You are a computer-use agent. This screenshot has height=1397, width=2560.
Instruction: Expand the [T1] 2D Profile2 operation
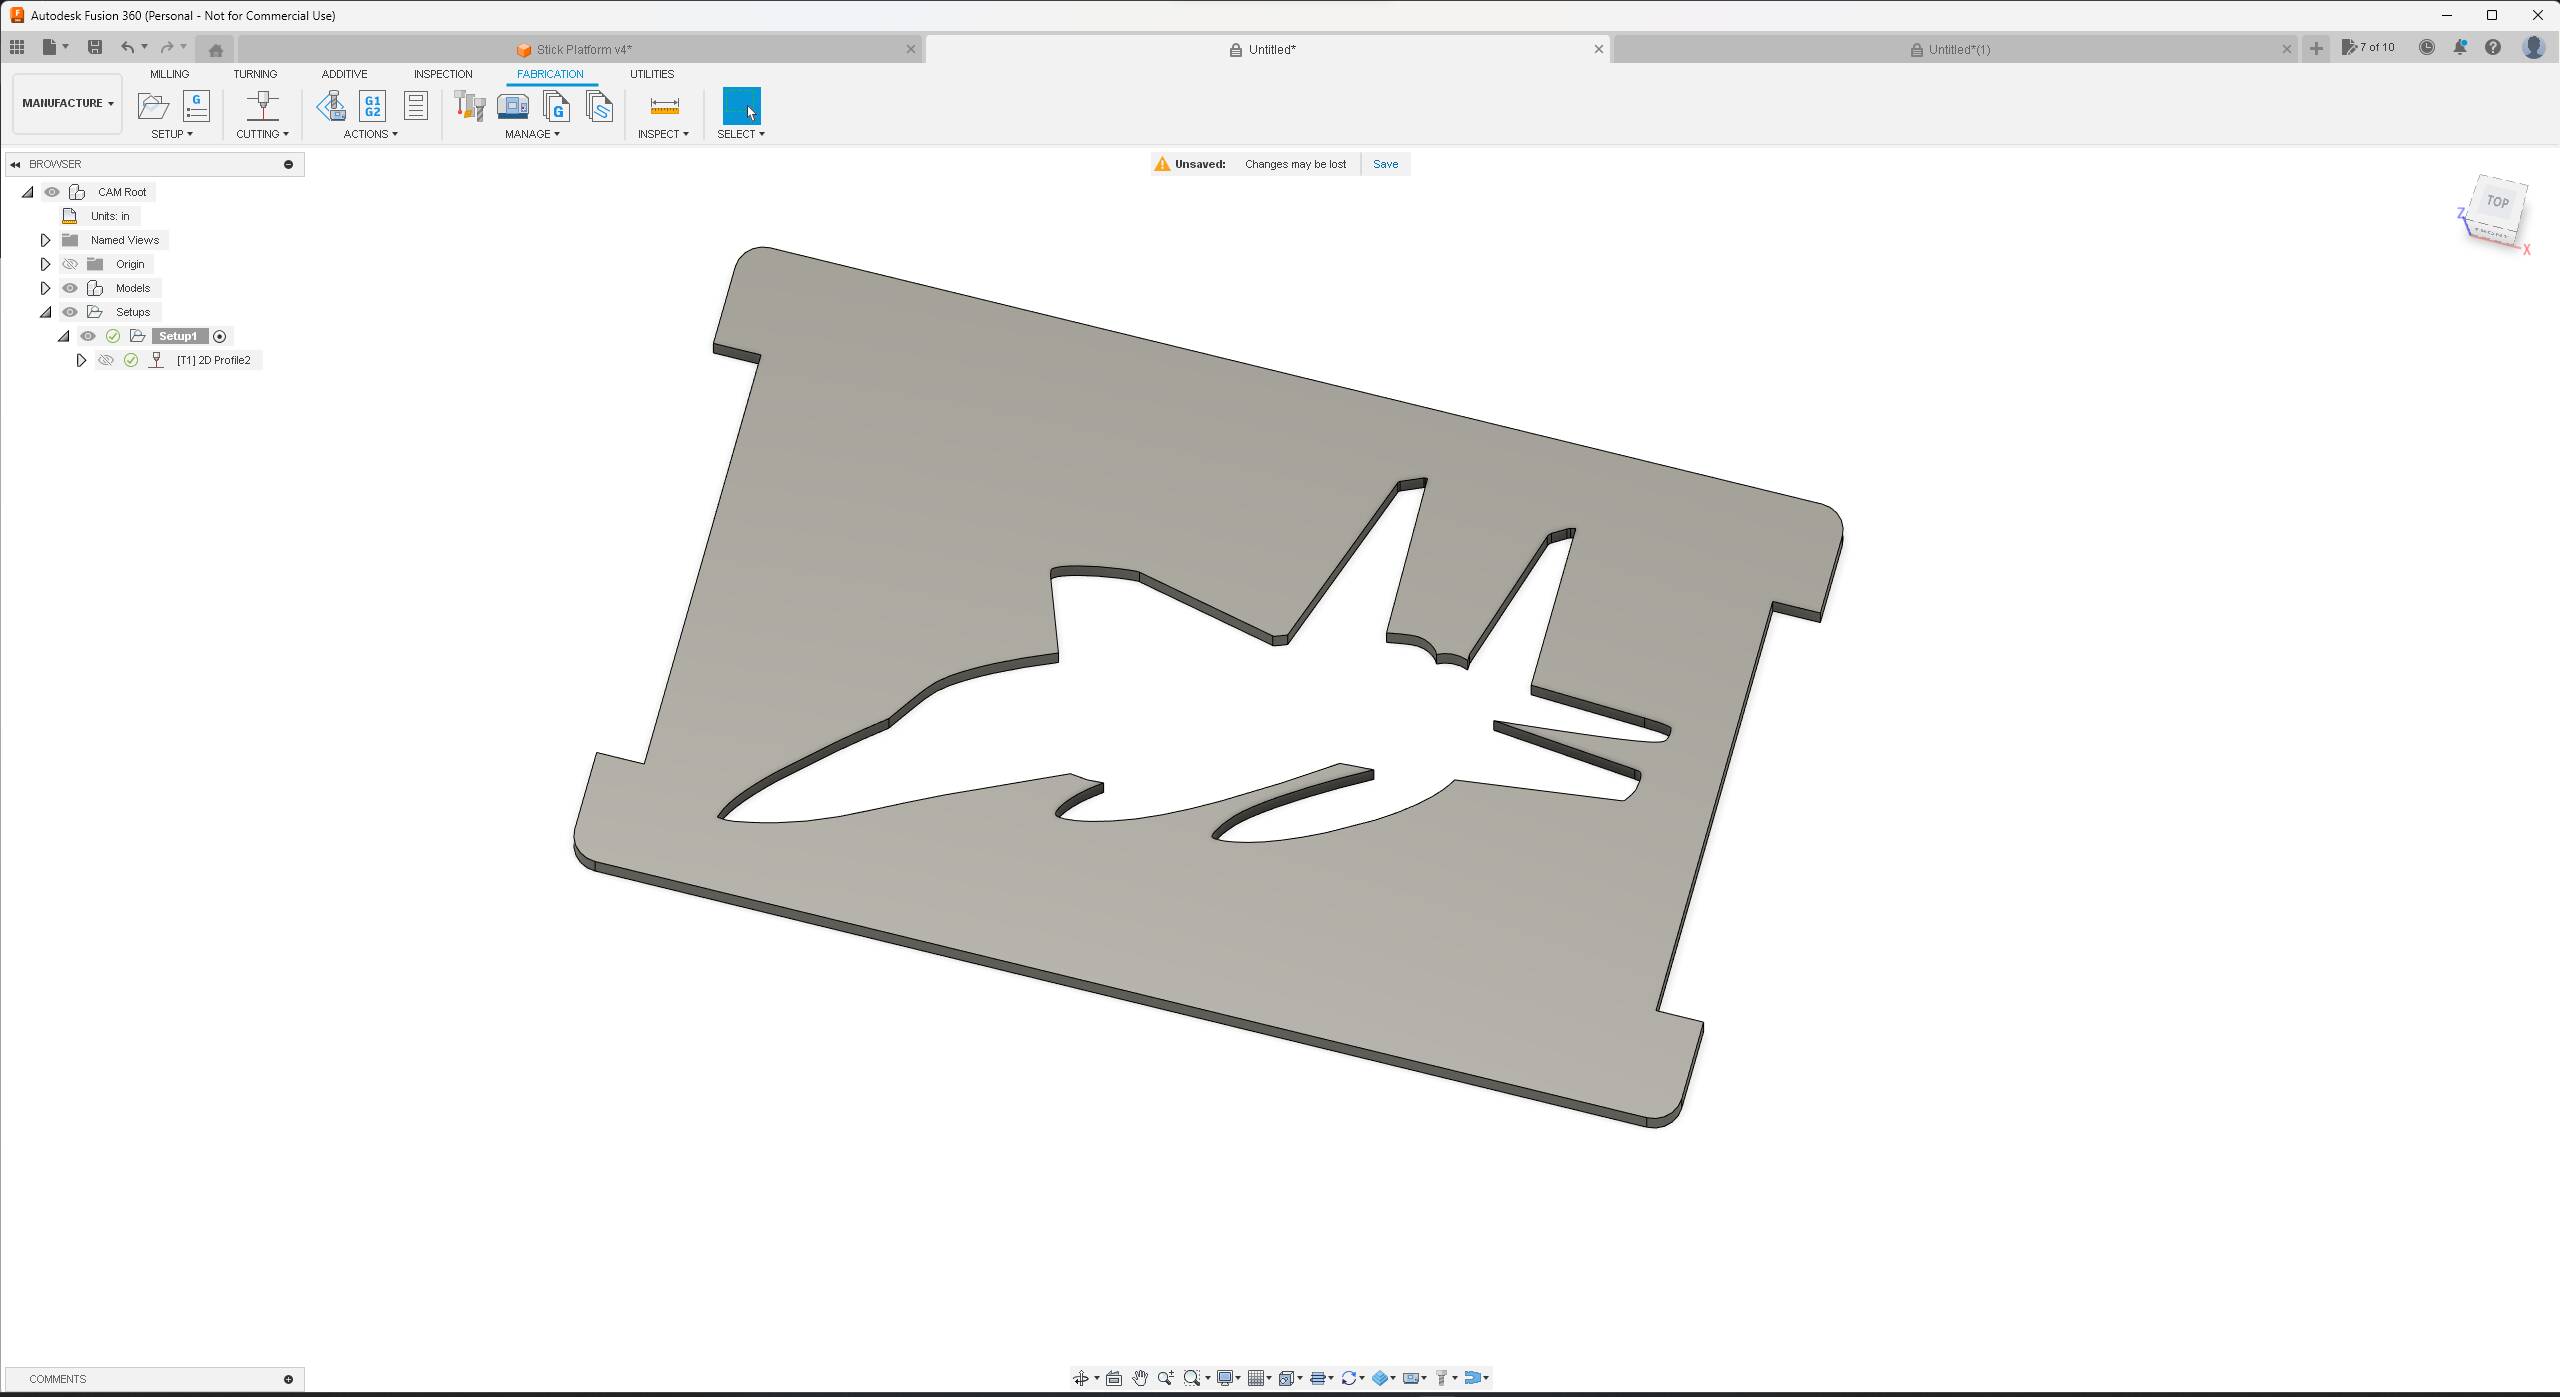click(x=81, y=360)
